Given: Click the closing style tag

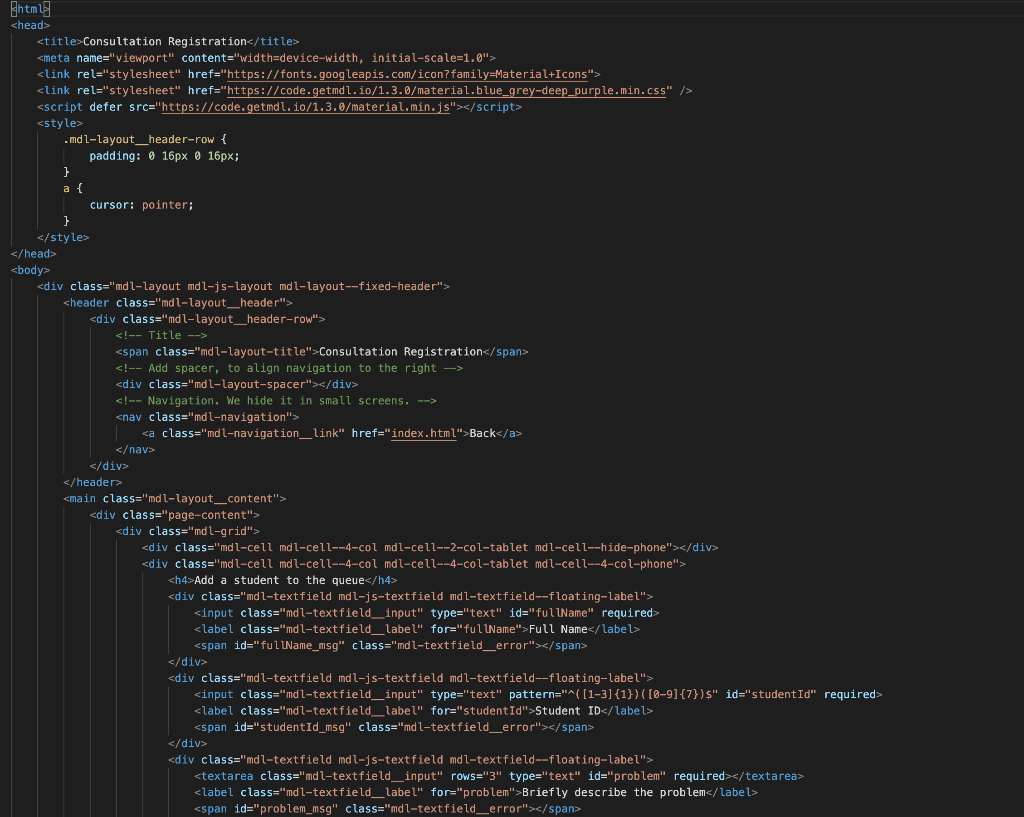Looking at the screenshot, I should click(x=63, y=238).
